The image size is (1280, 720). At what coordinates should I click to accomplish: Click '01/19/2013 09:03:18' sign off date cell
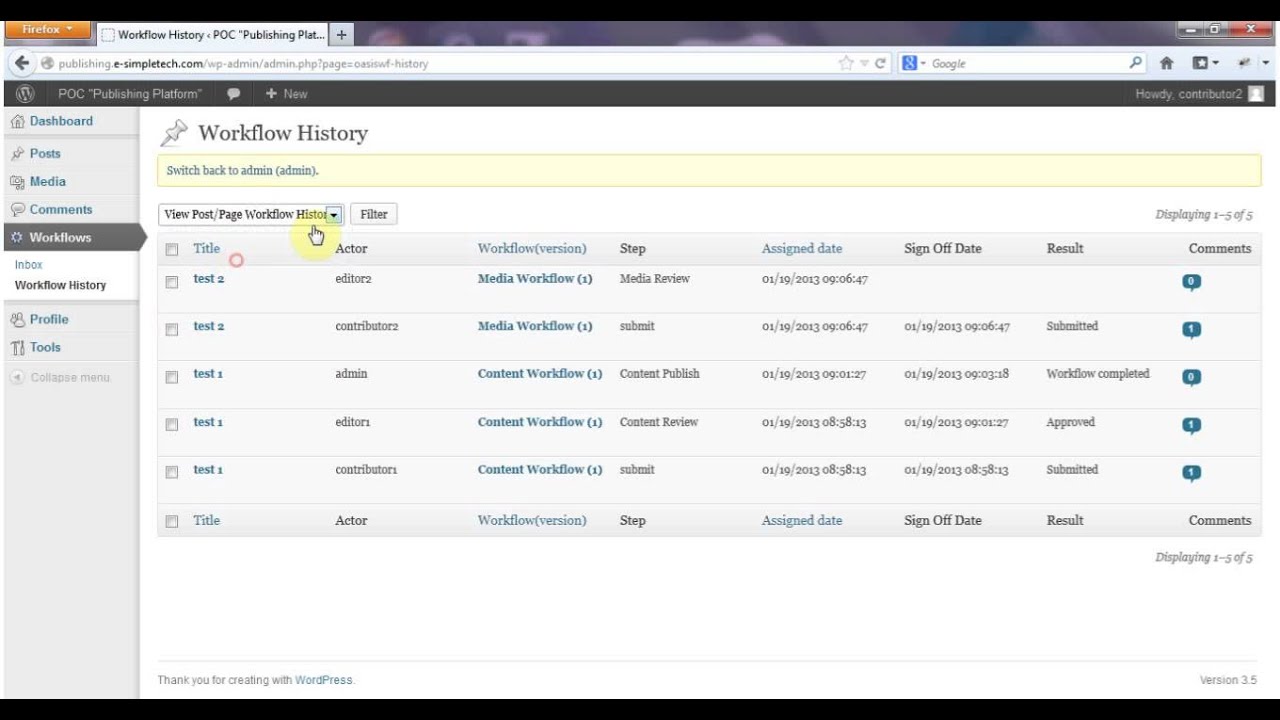(x=957, y=374)
